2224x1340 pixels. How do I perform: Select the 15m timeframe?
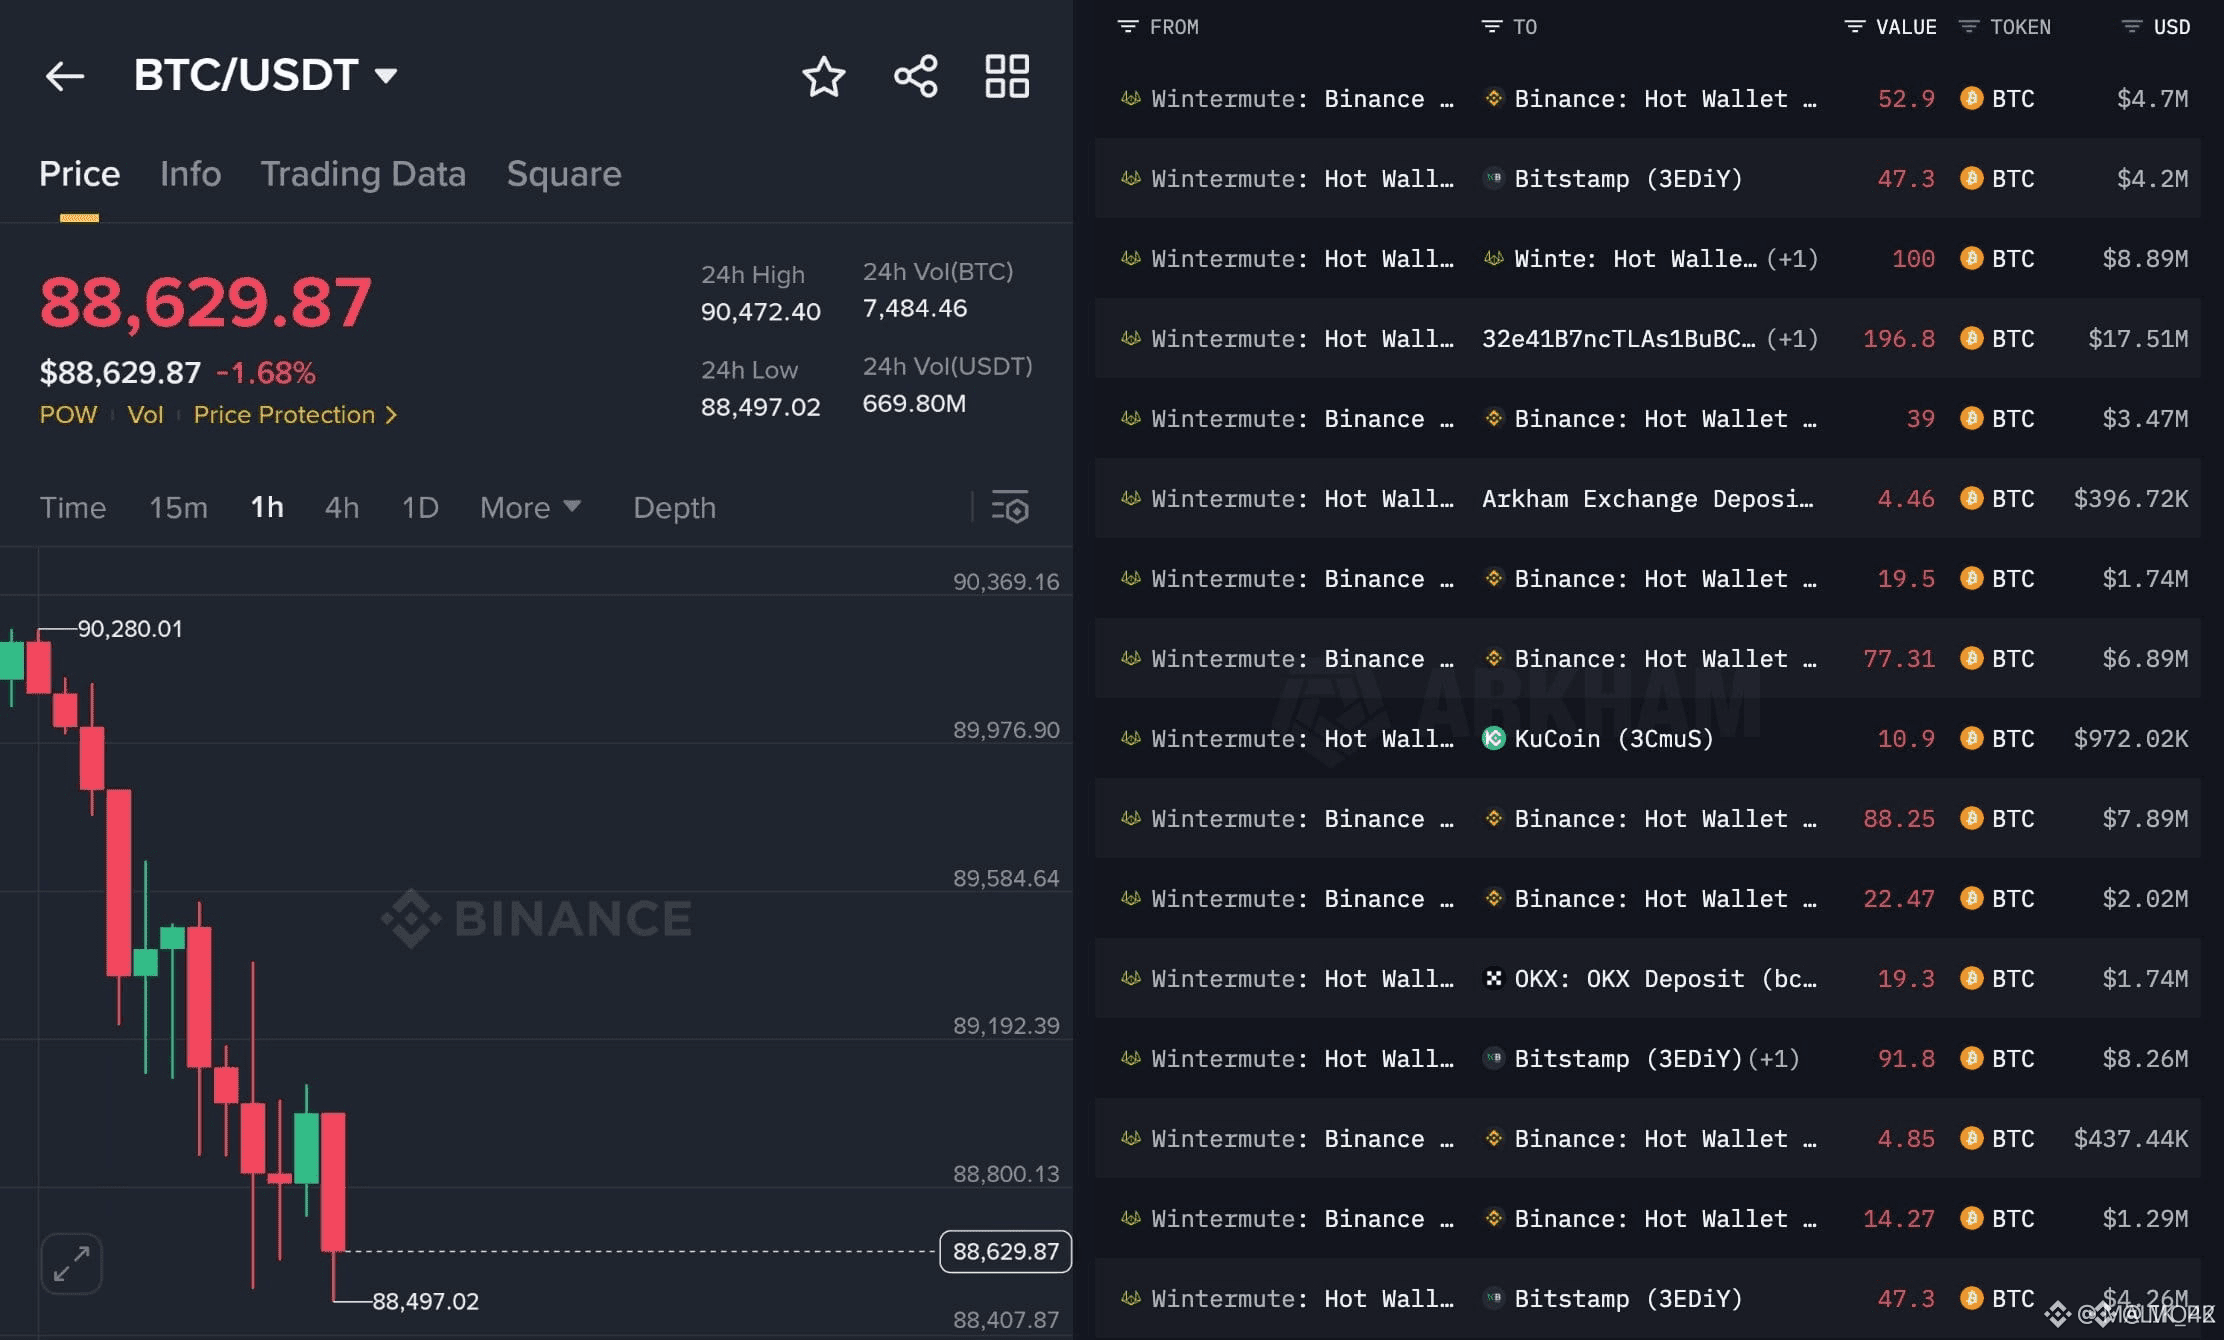pyautogui.click(x=178, y=507)
